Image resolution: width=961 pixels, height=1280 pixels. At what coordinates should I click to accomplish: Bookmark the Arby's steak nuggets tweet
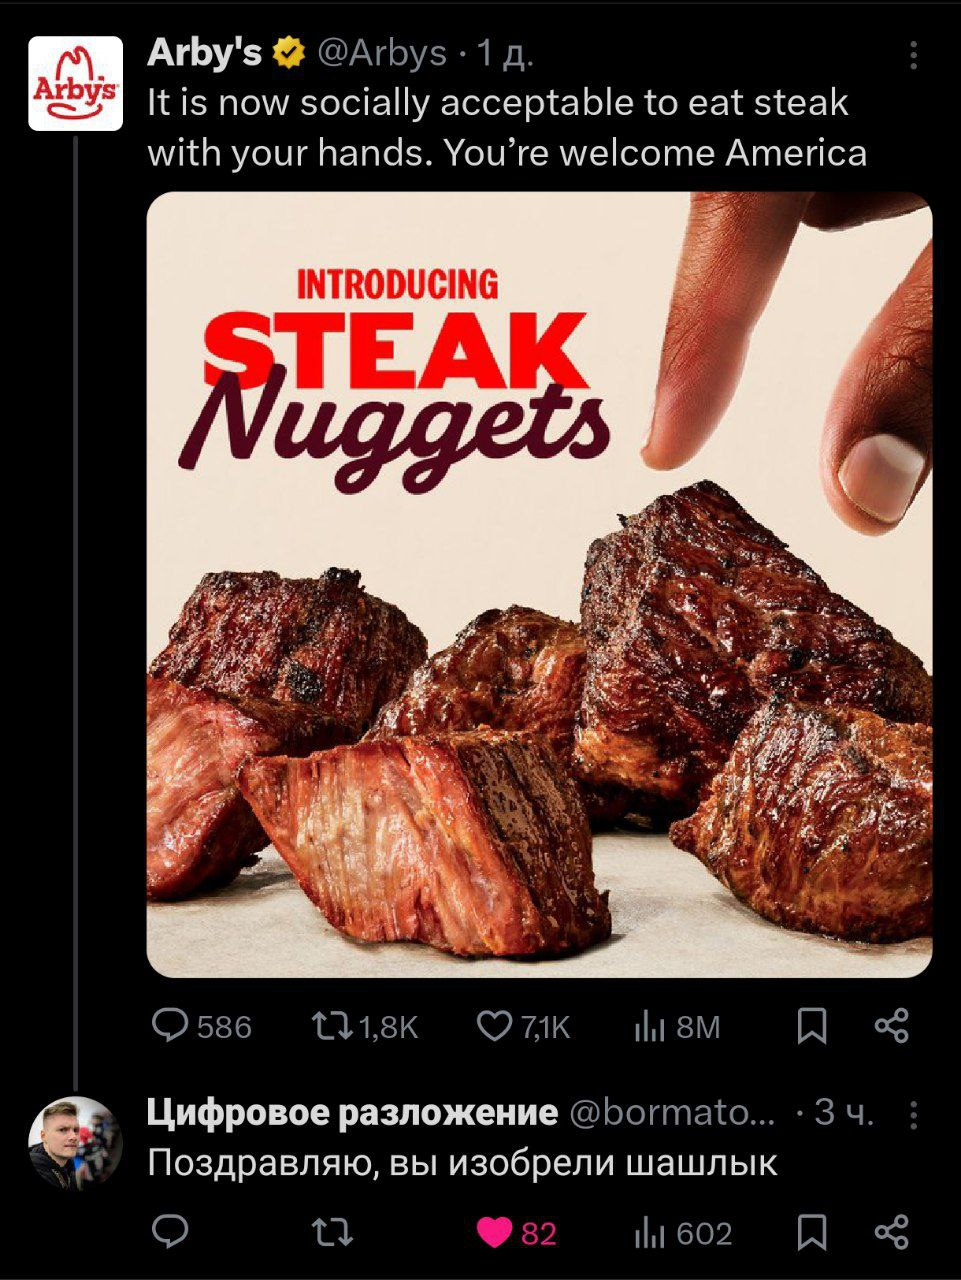812,1026
